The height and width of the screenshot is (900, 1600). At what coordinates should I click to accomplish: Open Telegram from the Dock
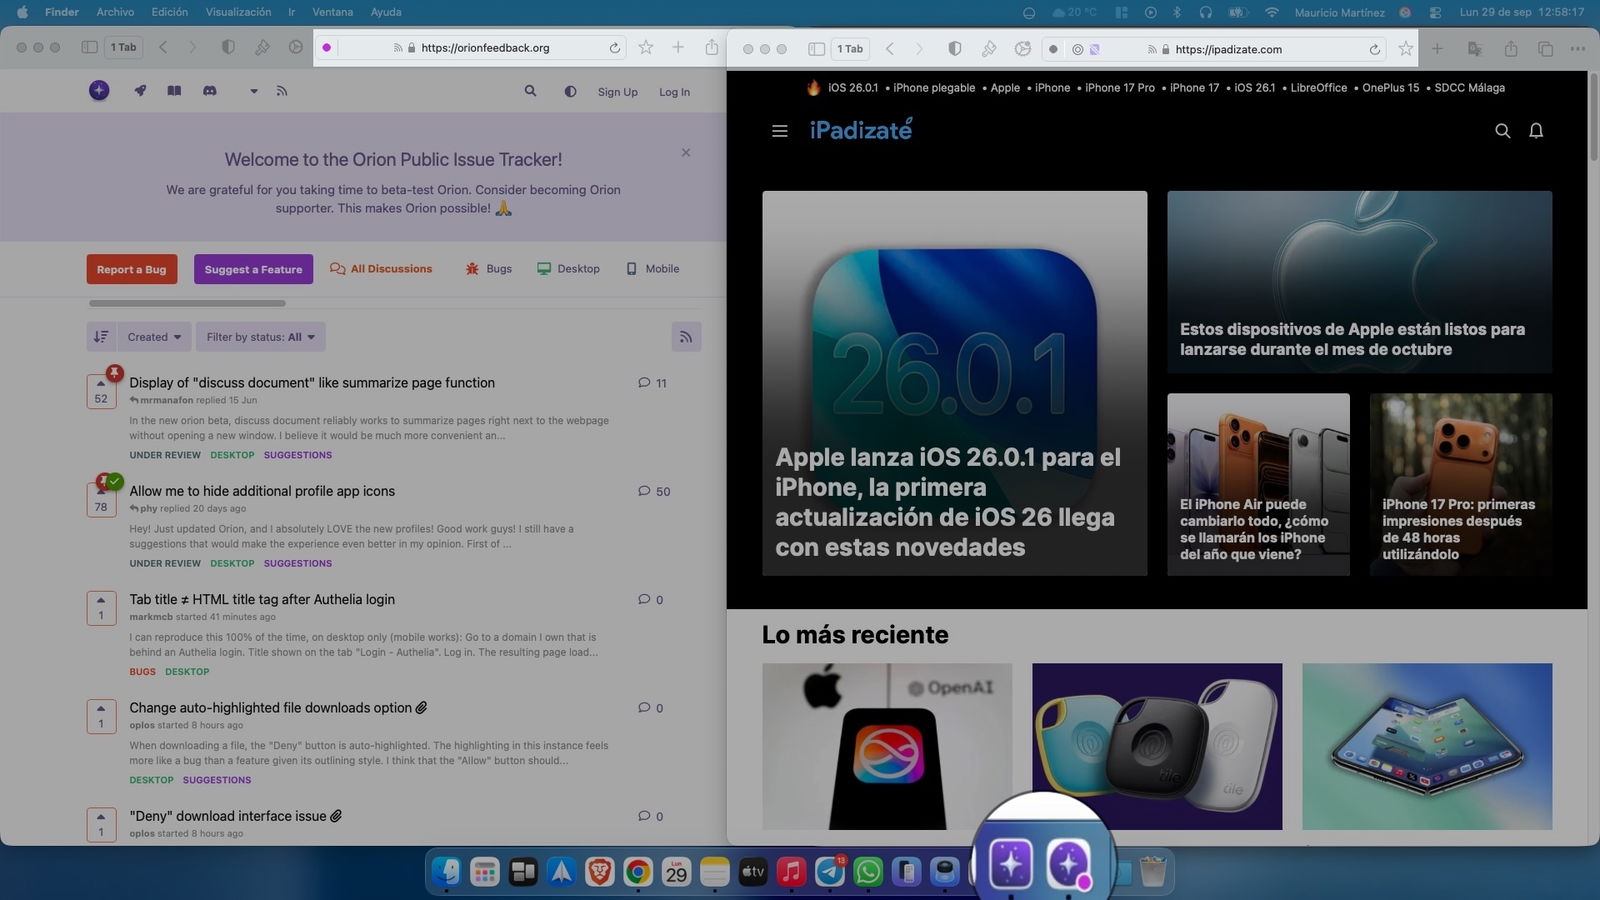(829, 873)
